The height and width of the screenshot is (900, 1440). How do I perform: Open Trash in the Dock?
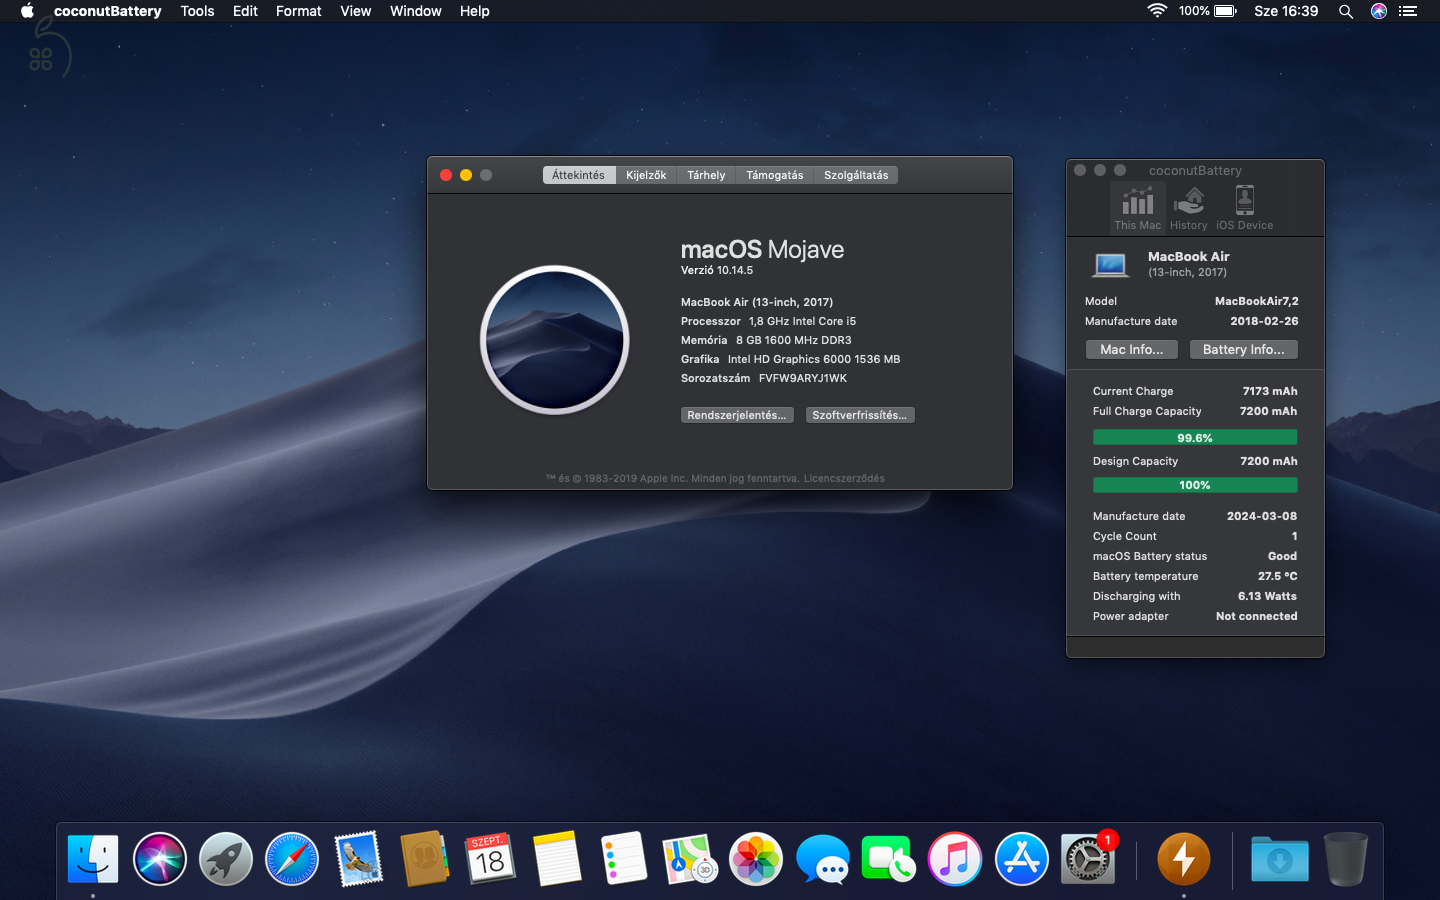pyautogui.click(x=1346, y=859)
